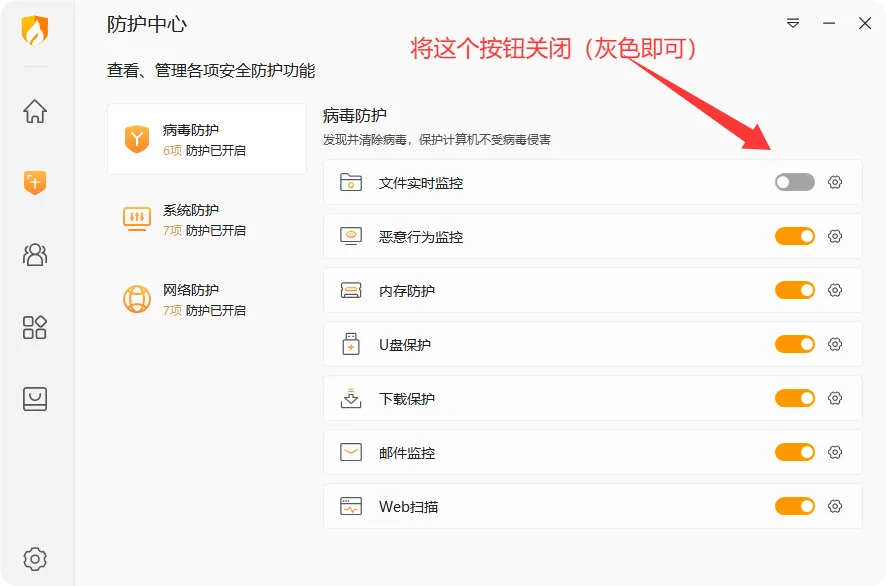This screenshot has height=586, width=886.
Task: Click the house icon in the sidebar
Action: (x=35, y=112)
